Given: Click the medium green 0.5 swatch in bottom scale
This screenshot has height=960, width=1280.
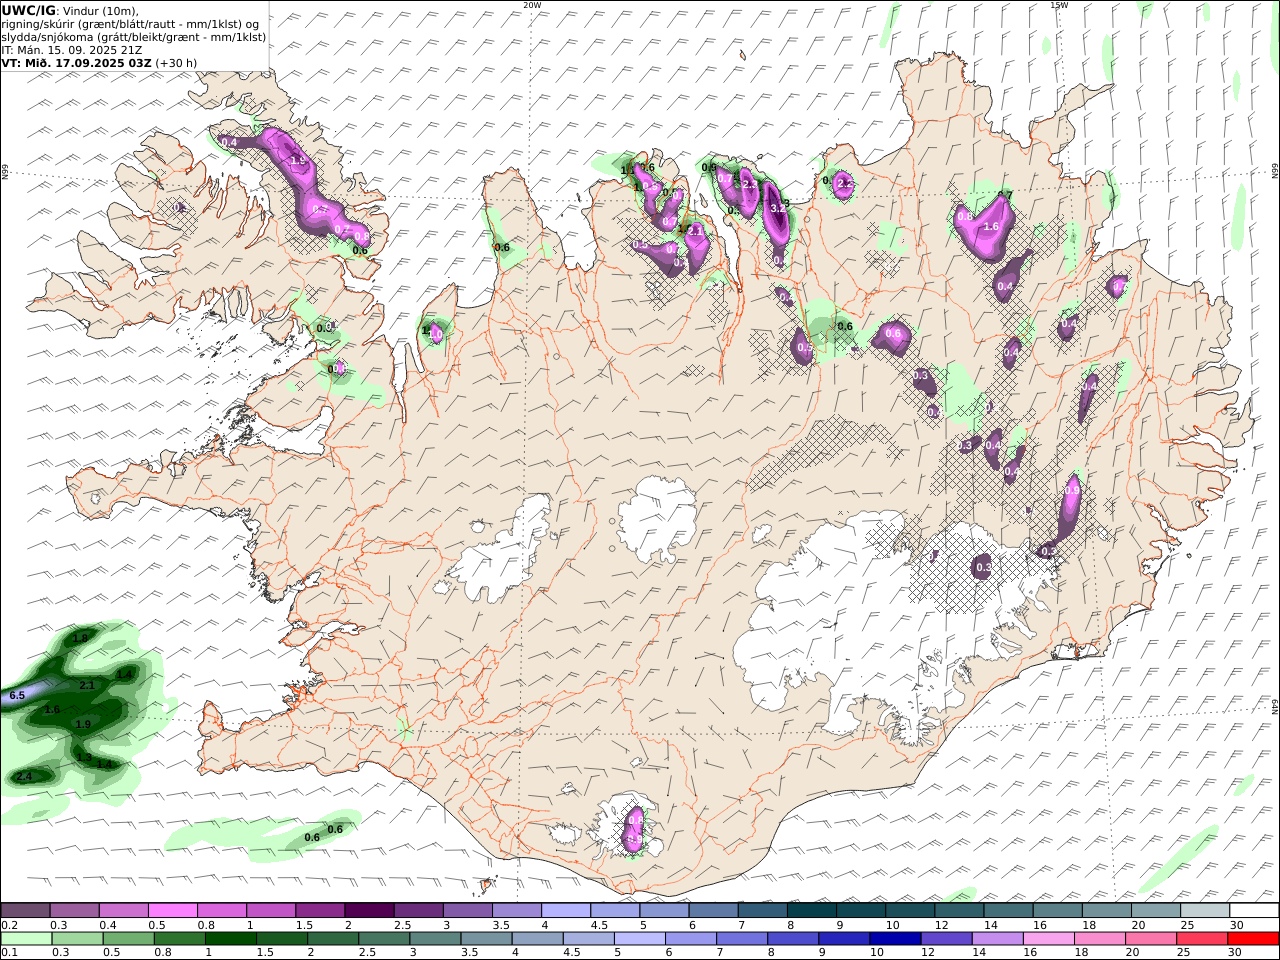Looking at the screenshot, I should click(x=128, y=938).
